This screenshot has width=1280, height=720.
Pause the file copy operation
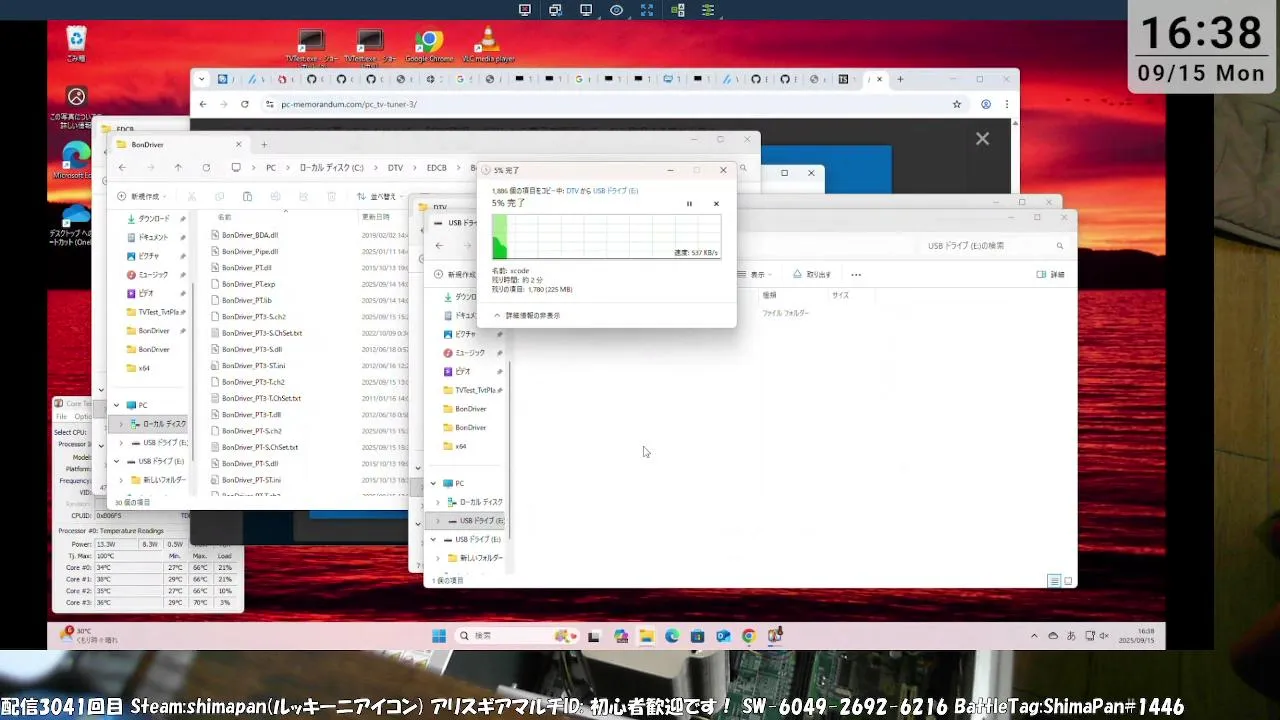coord(689,204)
